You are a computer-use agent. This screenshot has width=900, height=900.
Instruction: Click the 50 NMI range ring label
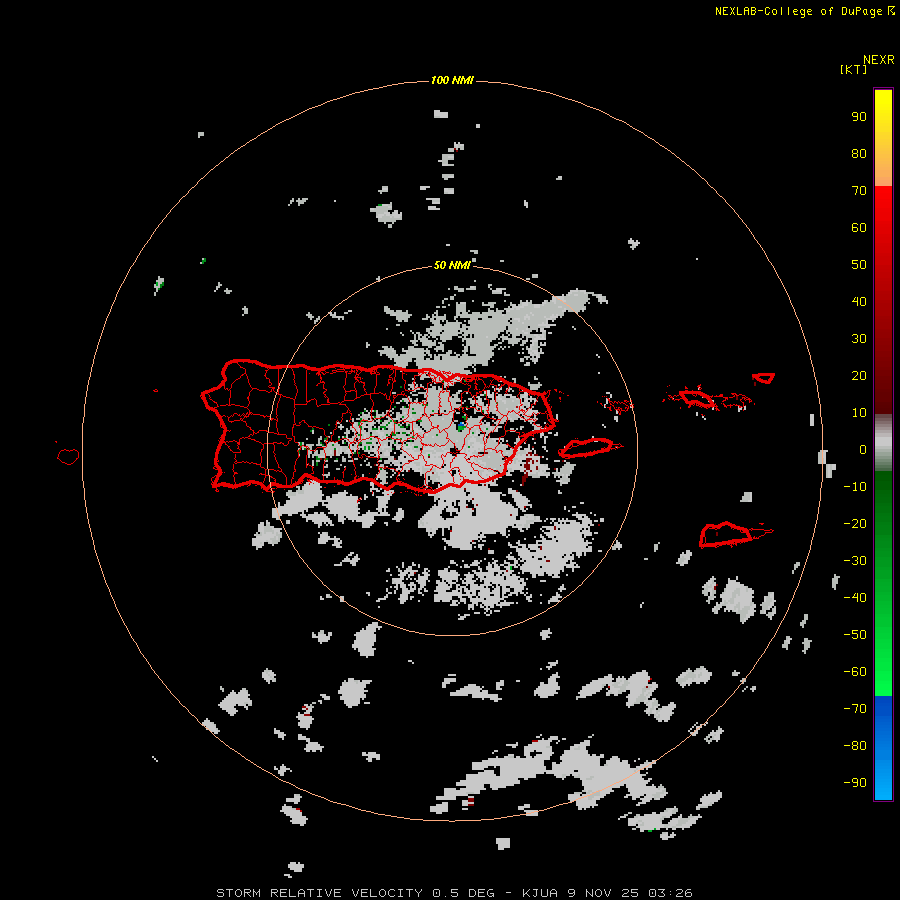[x=452, y=265]
